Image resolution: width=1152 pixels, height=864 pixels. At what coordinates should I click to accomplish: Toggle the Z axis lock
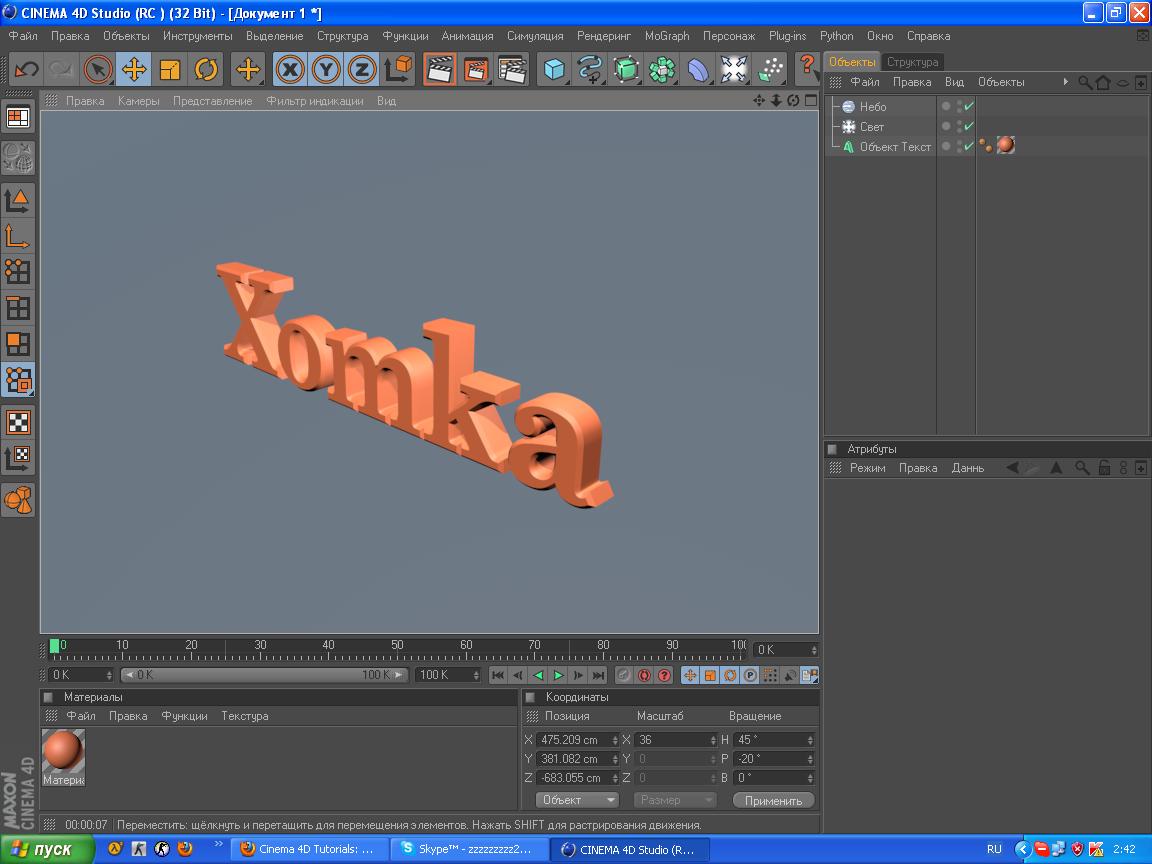tap(362, 69)
